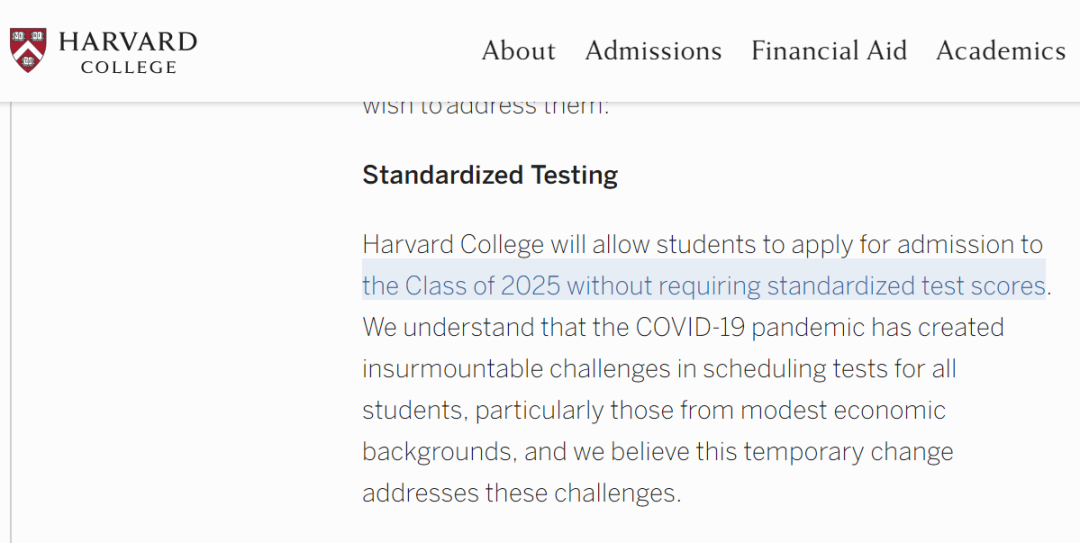Click the words 'insurmountable challenges'
The height and width of the screenshot is (543, 1080).
coord(516,369)
